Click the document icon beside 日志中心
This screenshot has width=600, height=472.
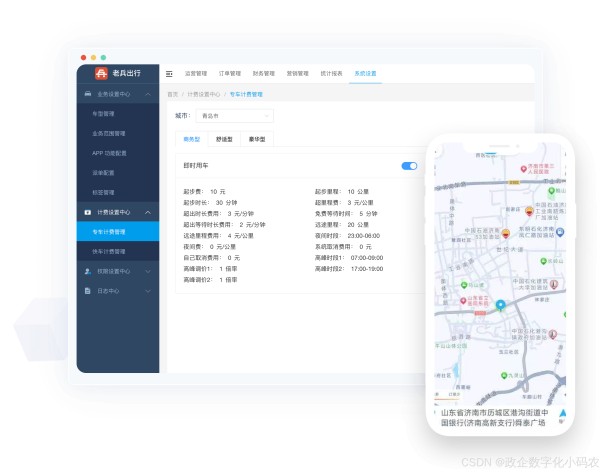point(88,291)
